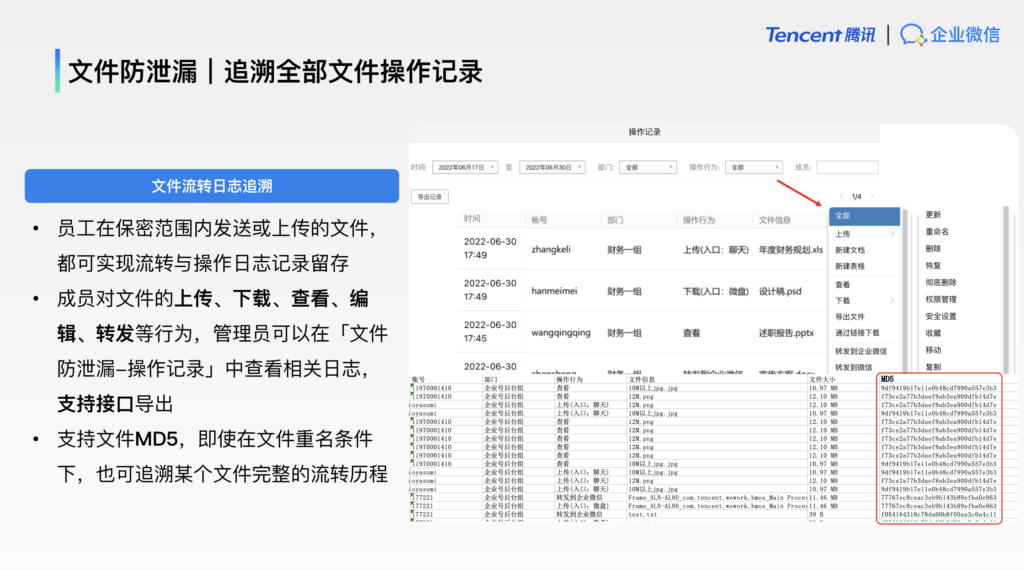Click the 导出记录 button
The width and height of the screenshot is (1024, 570).
tap(430, 197)
